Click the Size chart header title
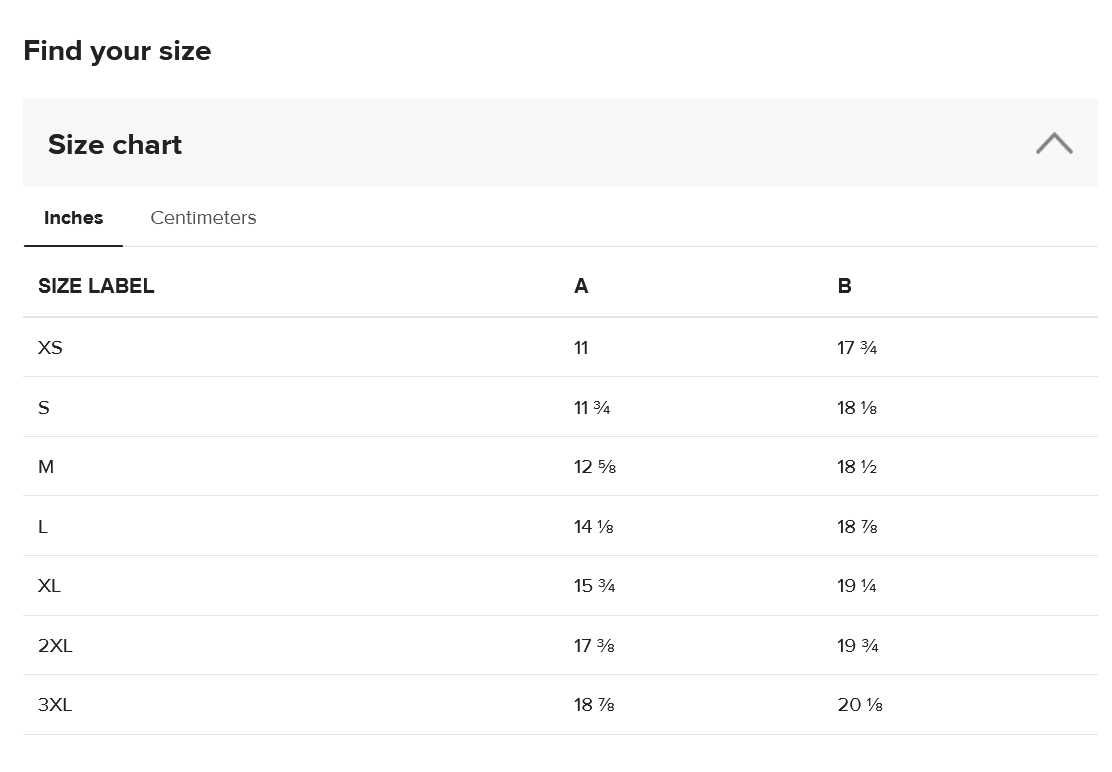Viewport: 1112px width, 772px height. pyautogui.click(x=115, y=145)
